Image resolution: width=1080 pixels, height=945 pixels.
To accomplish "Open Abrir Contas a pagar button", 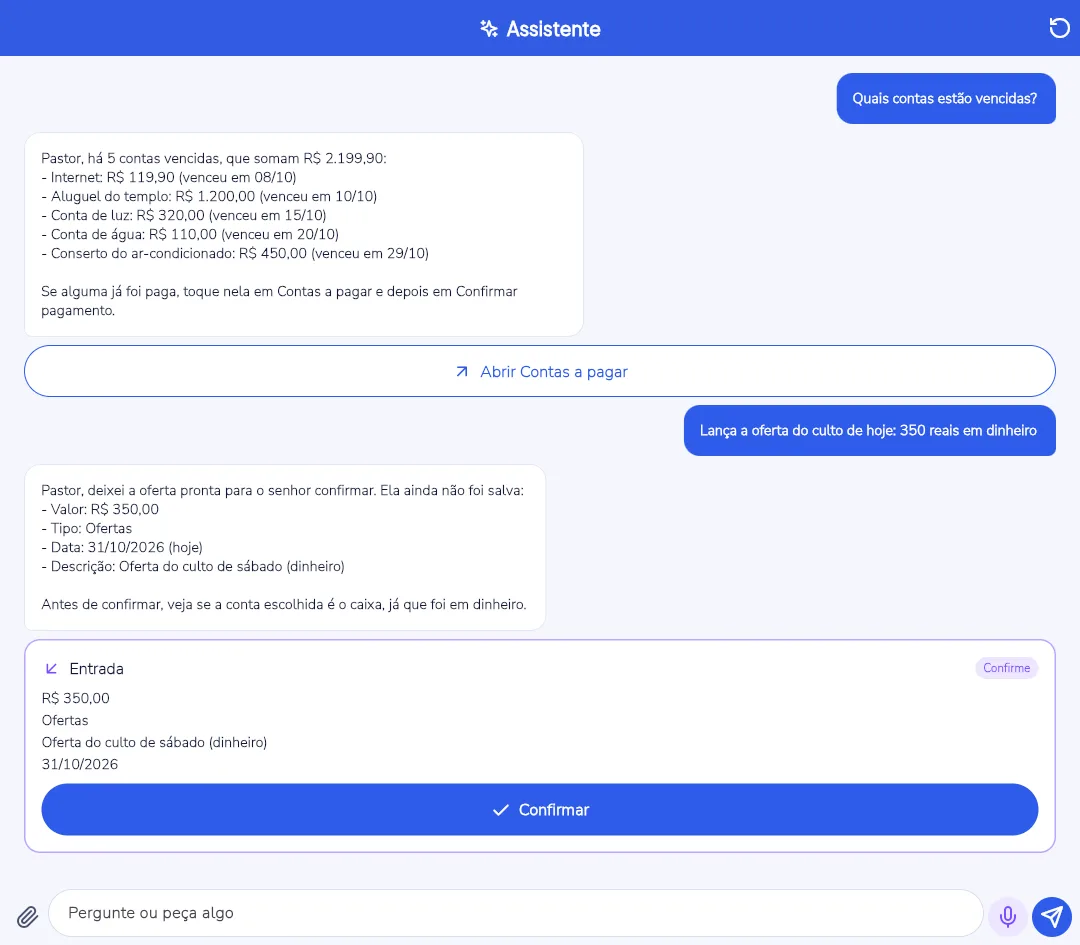I will click(539, 371).
